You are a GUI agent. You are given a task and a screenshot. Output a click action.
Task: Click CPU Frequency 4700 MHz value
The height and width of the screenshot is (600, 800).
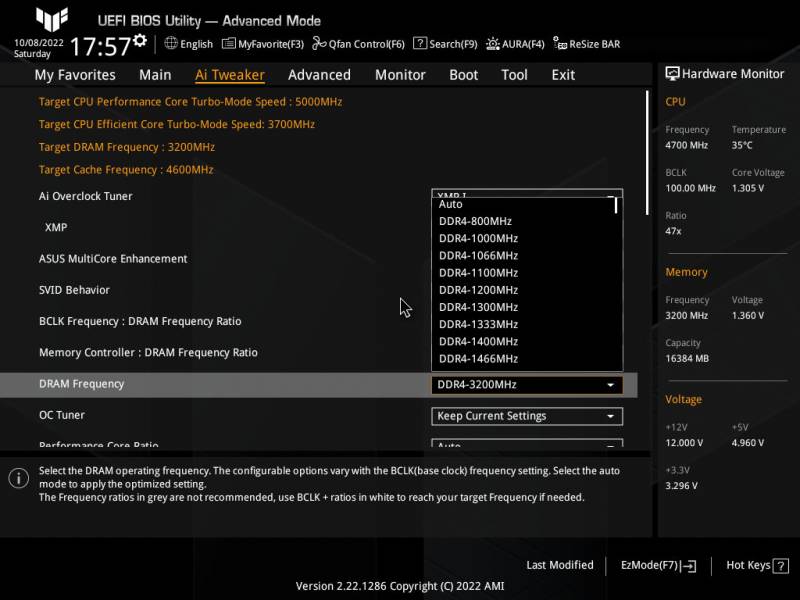click(686, 145)
